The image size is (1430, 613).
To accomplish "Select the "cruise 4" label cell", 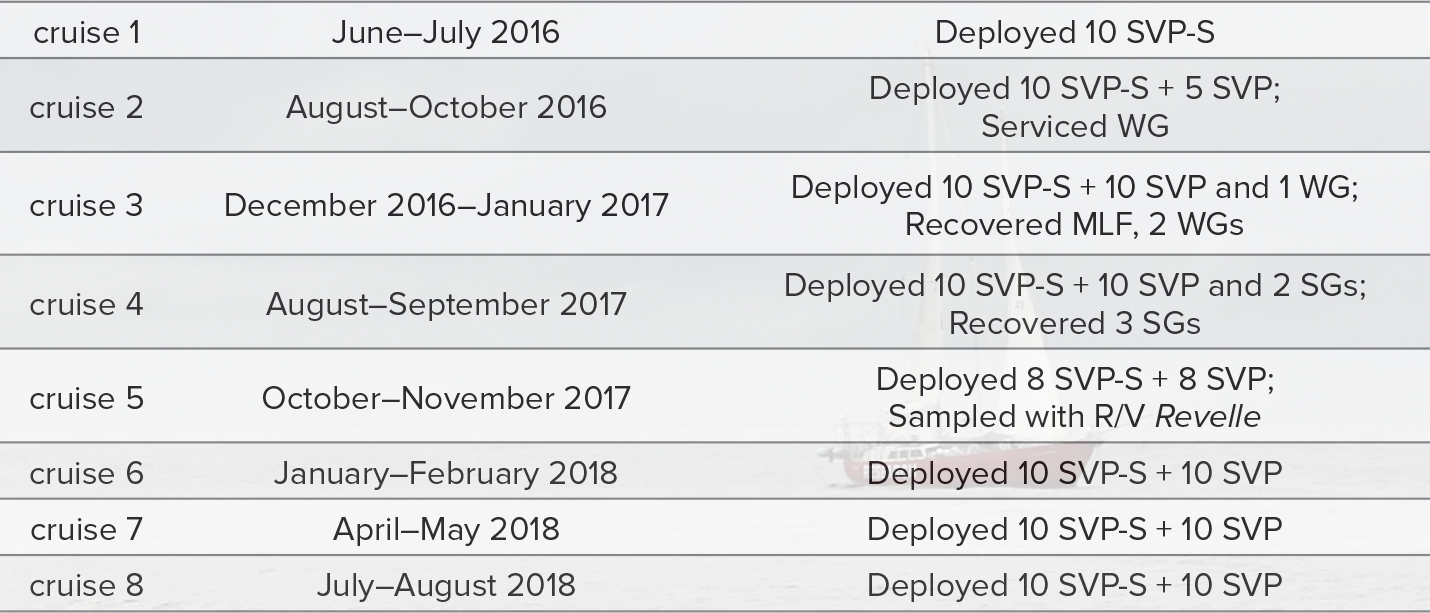I will pyautogui.click(x=87, y=303).
